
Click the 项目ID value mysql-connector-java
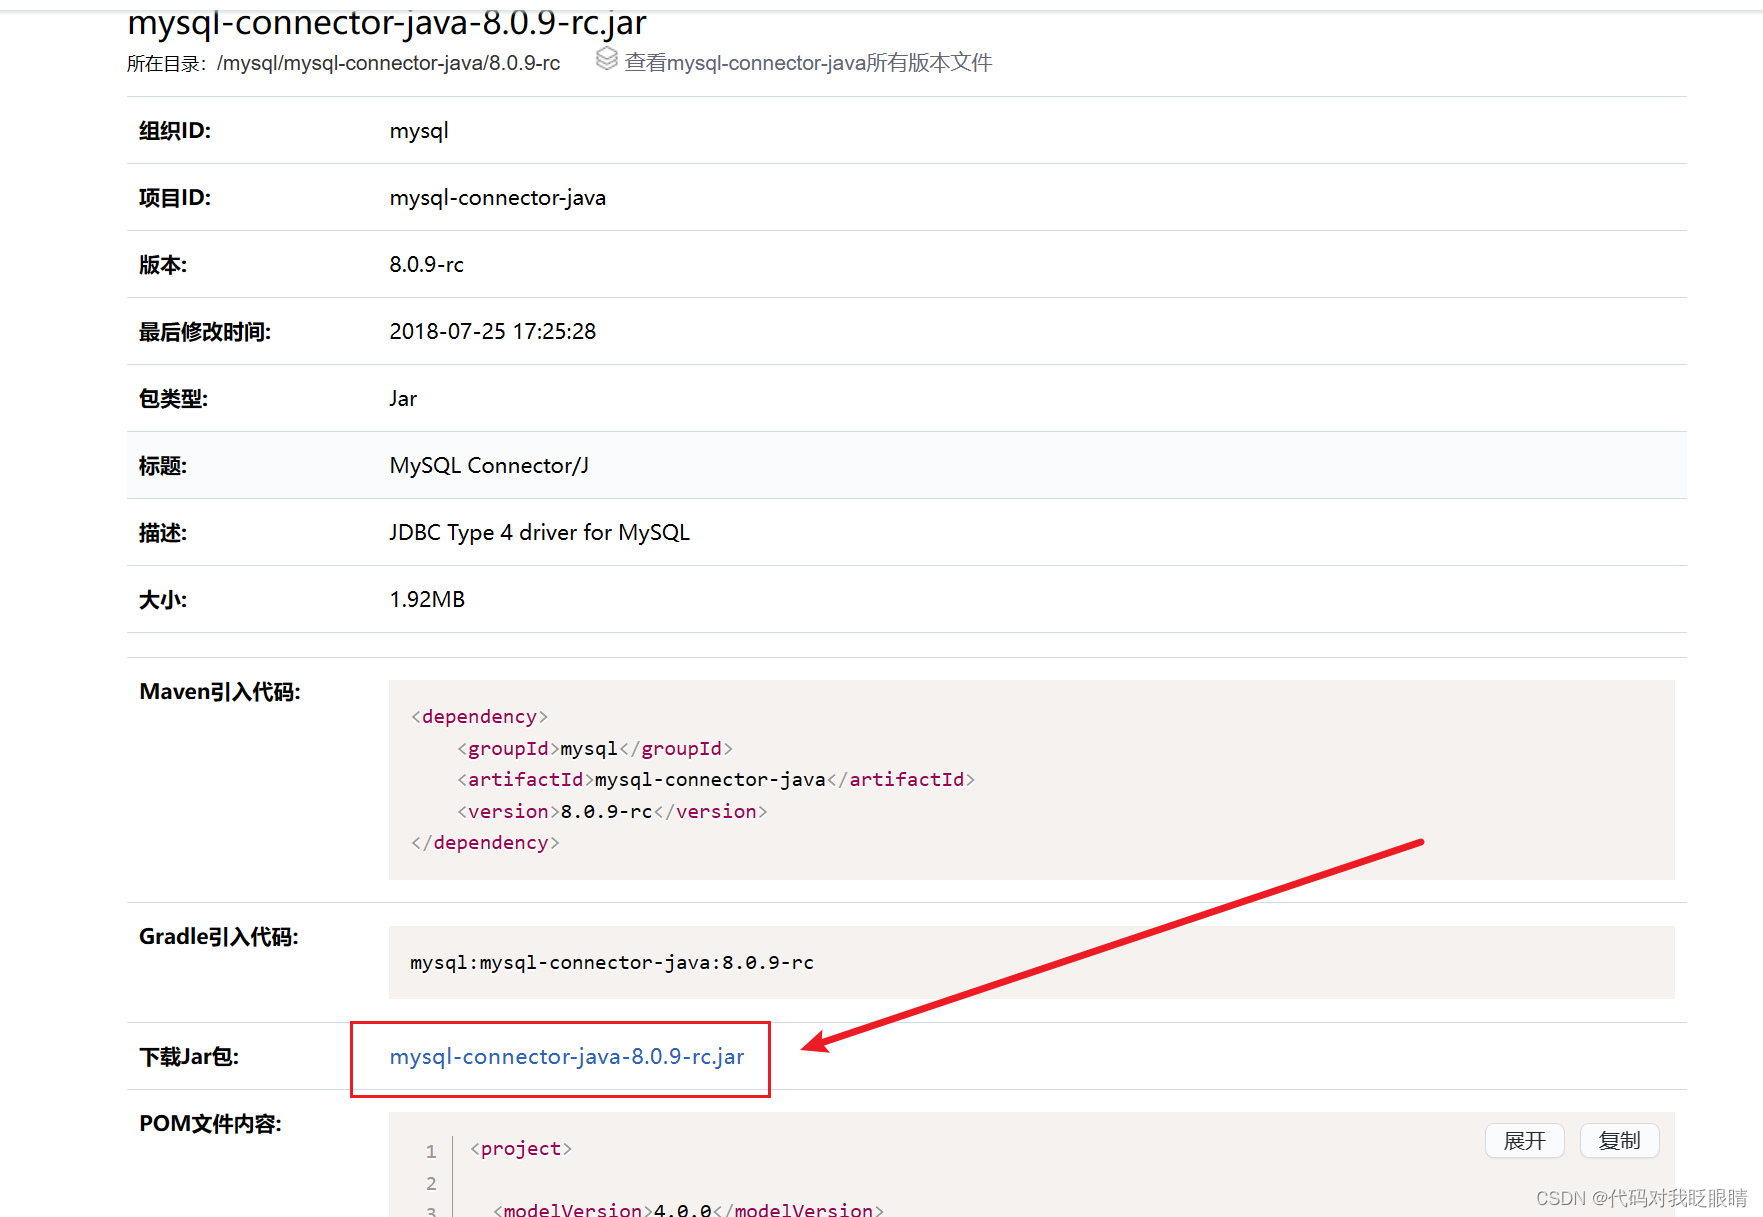(x=498, y=198)
